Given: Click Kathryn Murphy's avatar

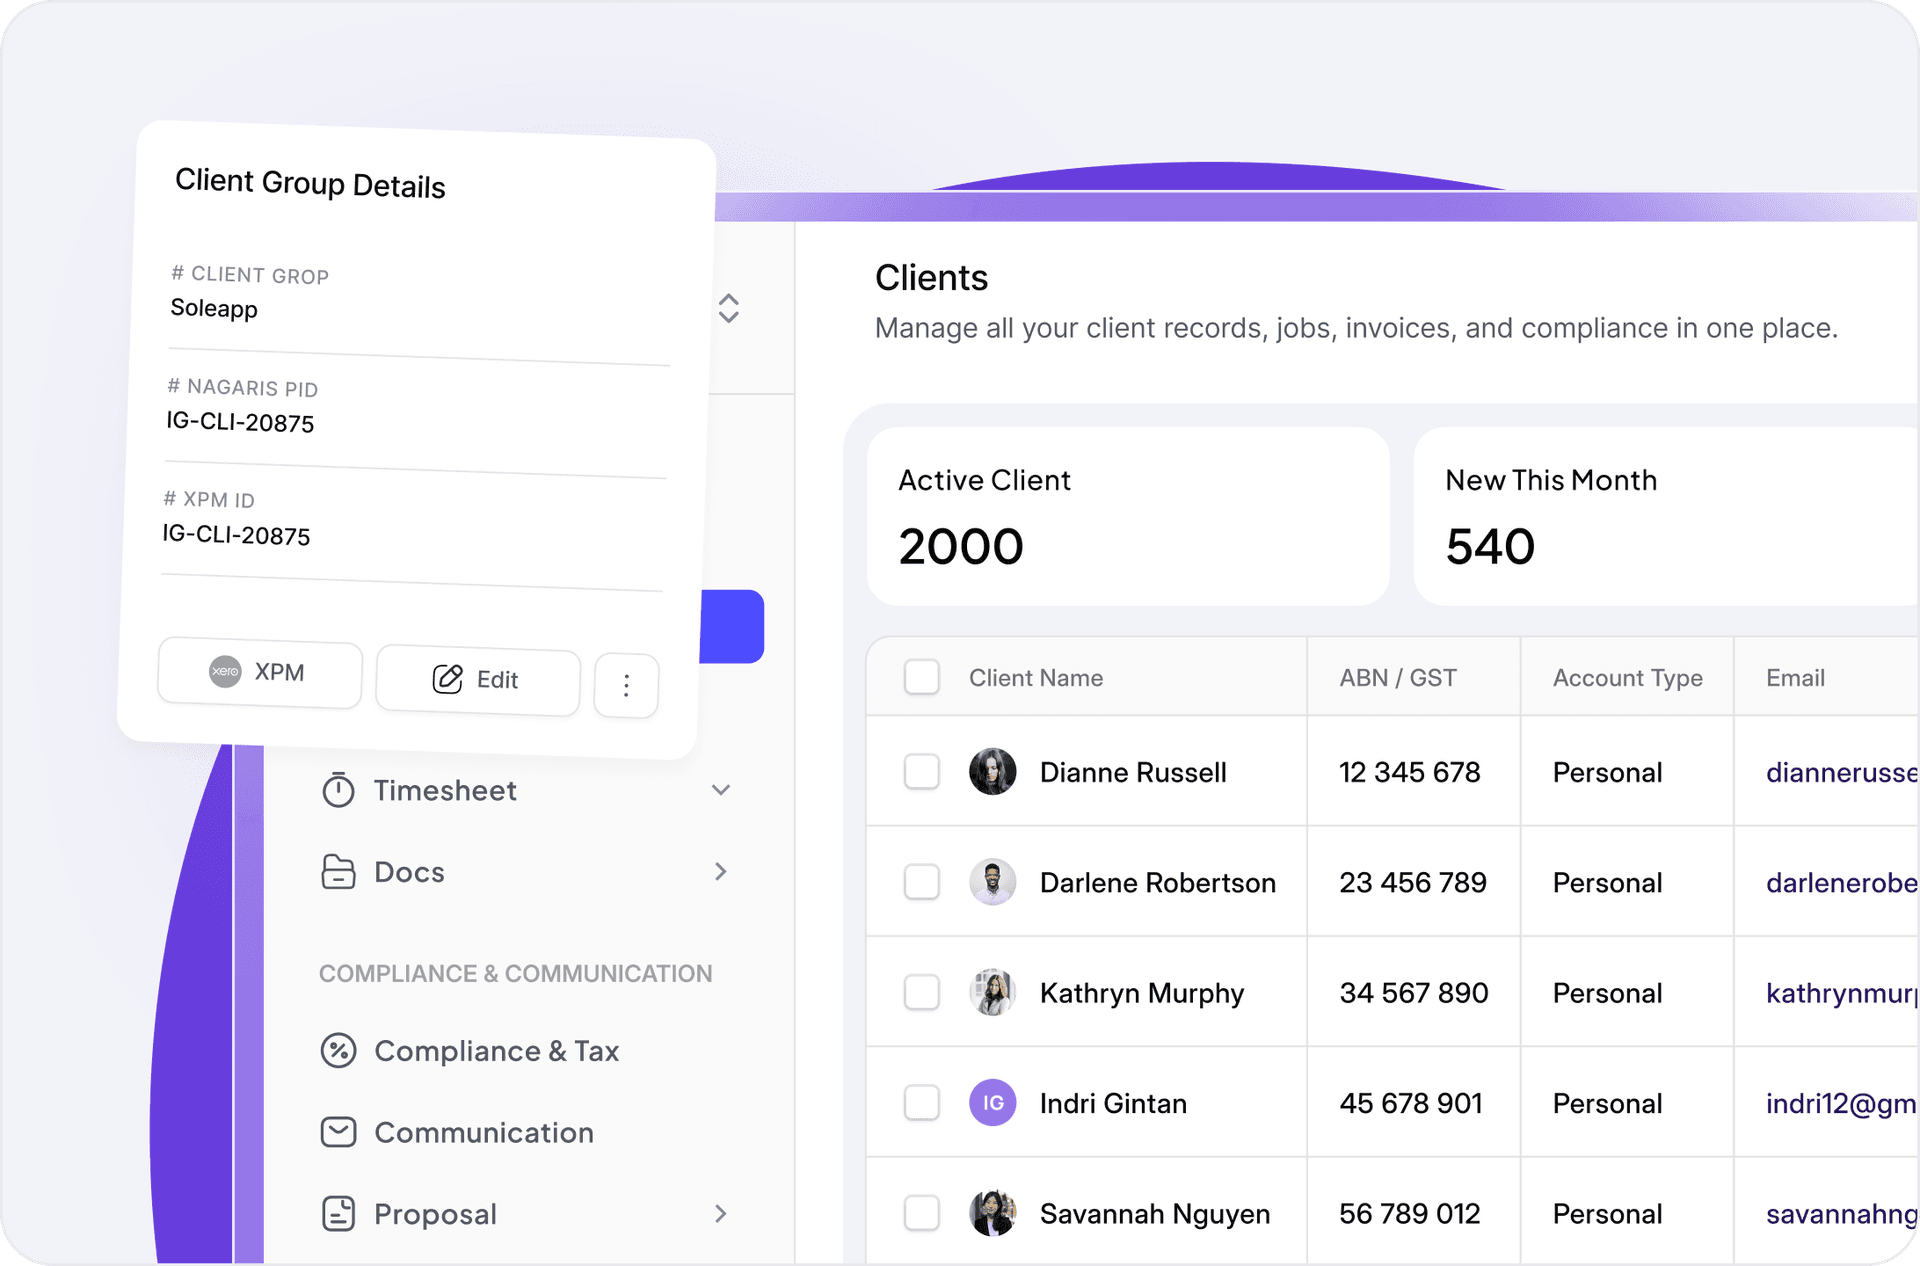Looking at the screenshot, I should pyautogui.click(x=993, y=993).
